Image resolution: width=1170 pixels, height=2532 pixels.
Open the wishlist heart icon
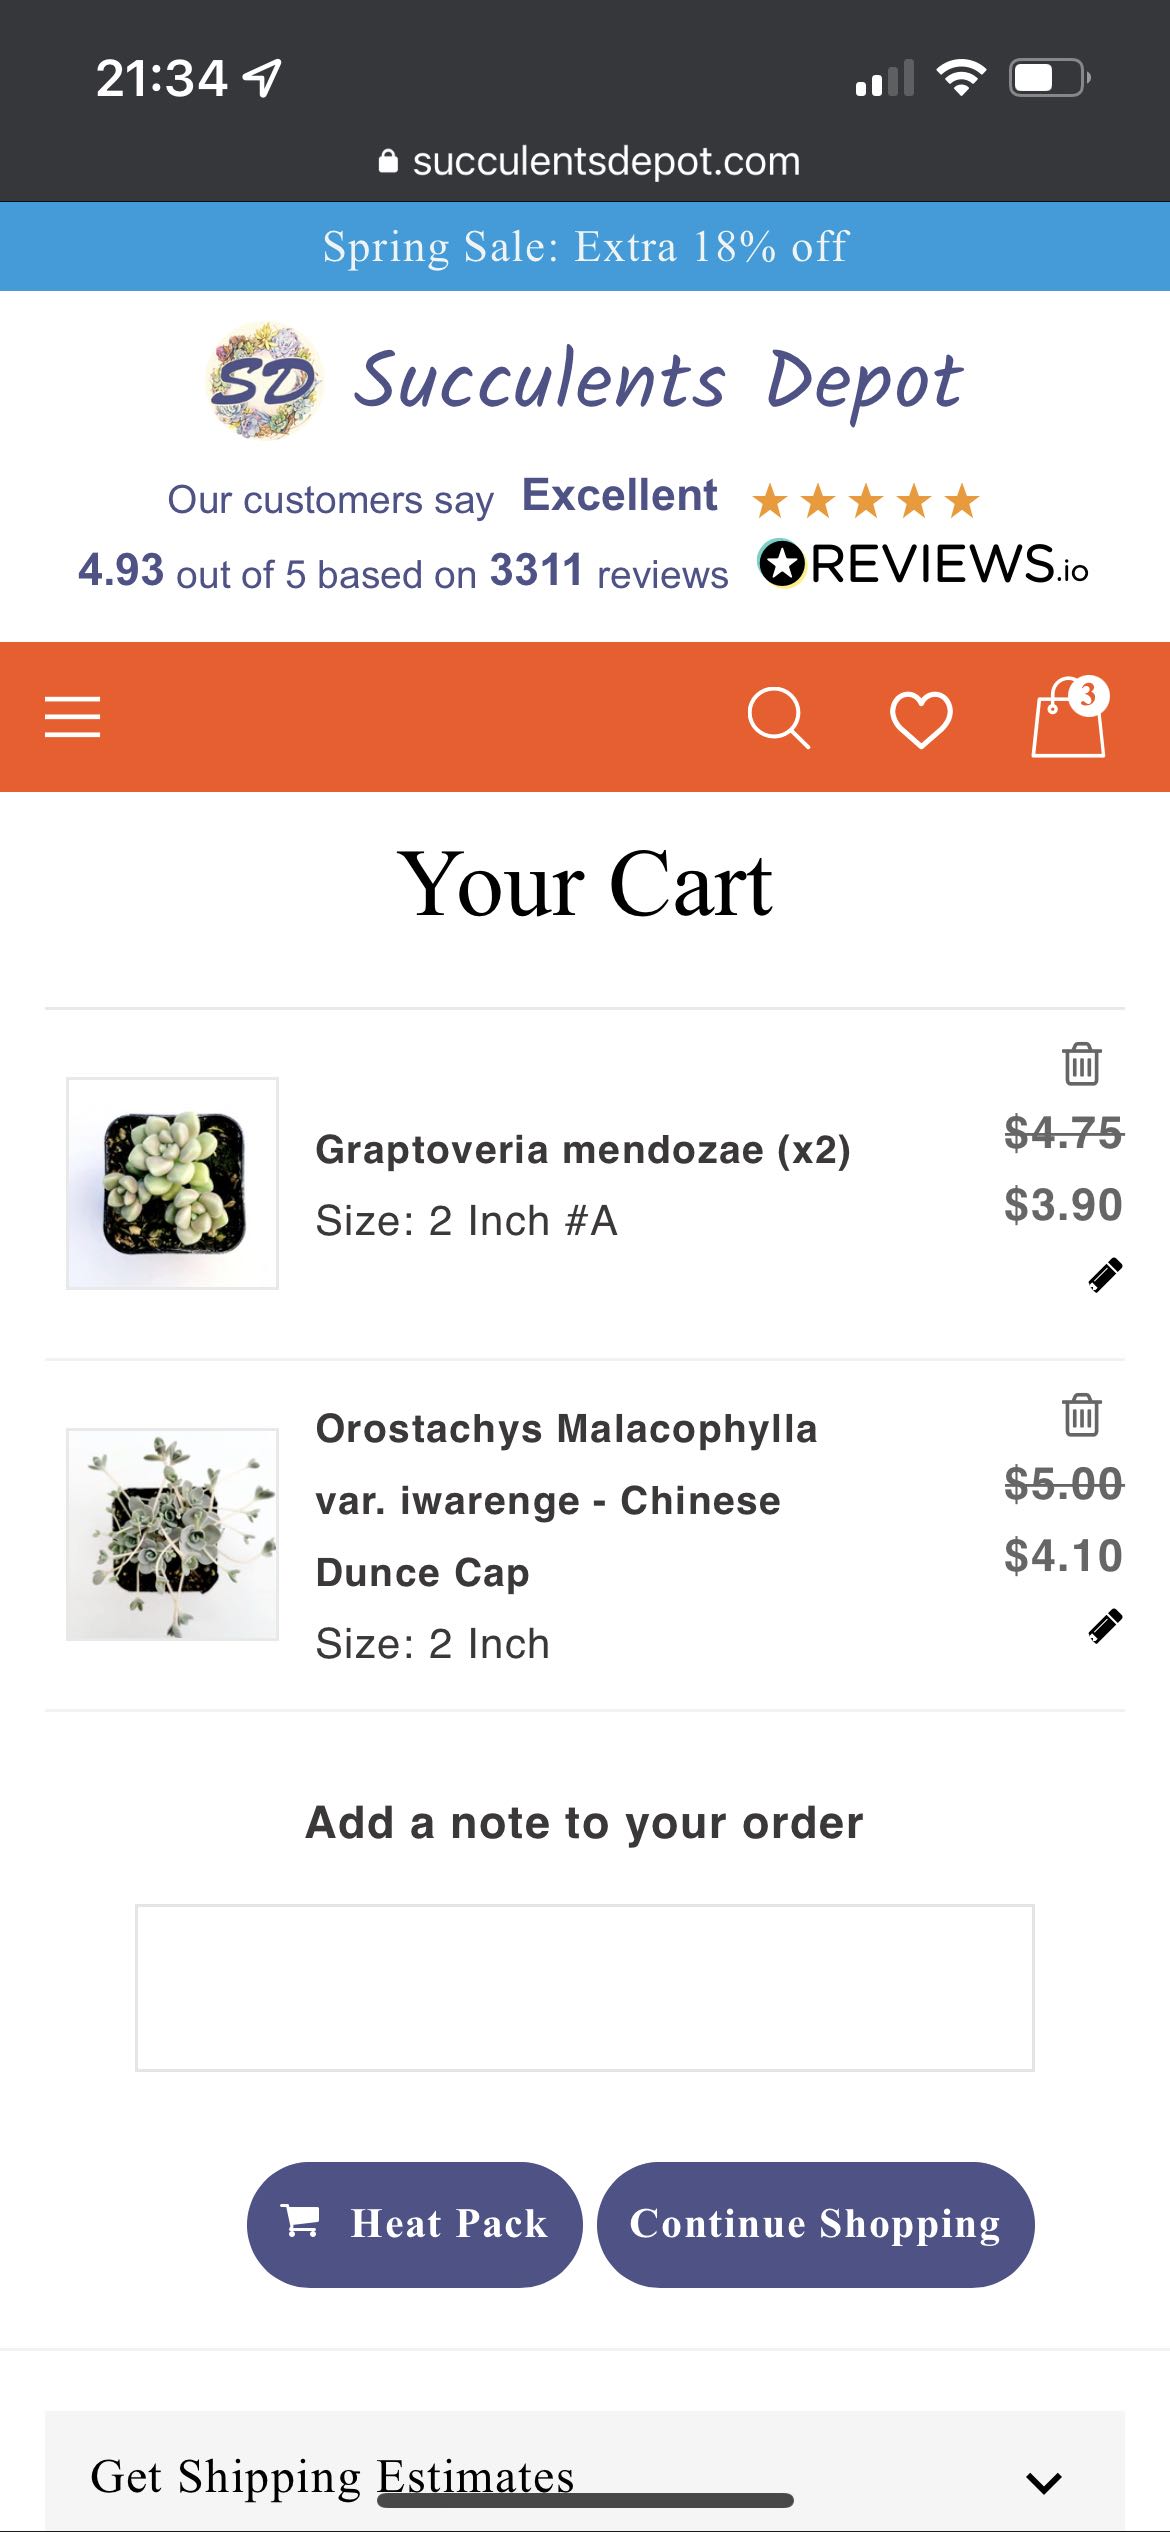pos(920,719)
